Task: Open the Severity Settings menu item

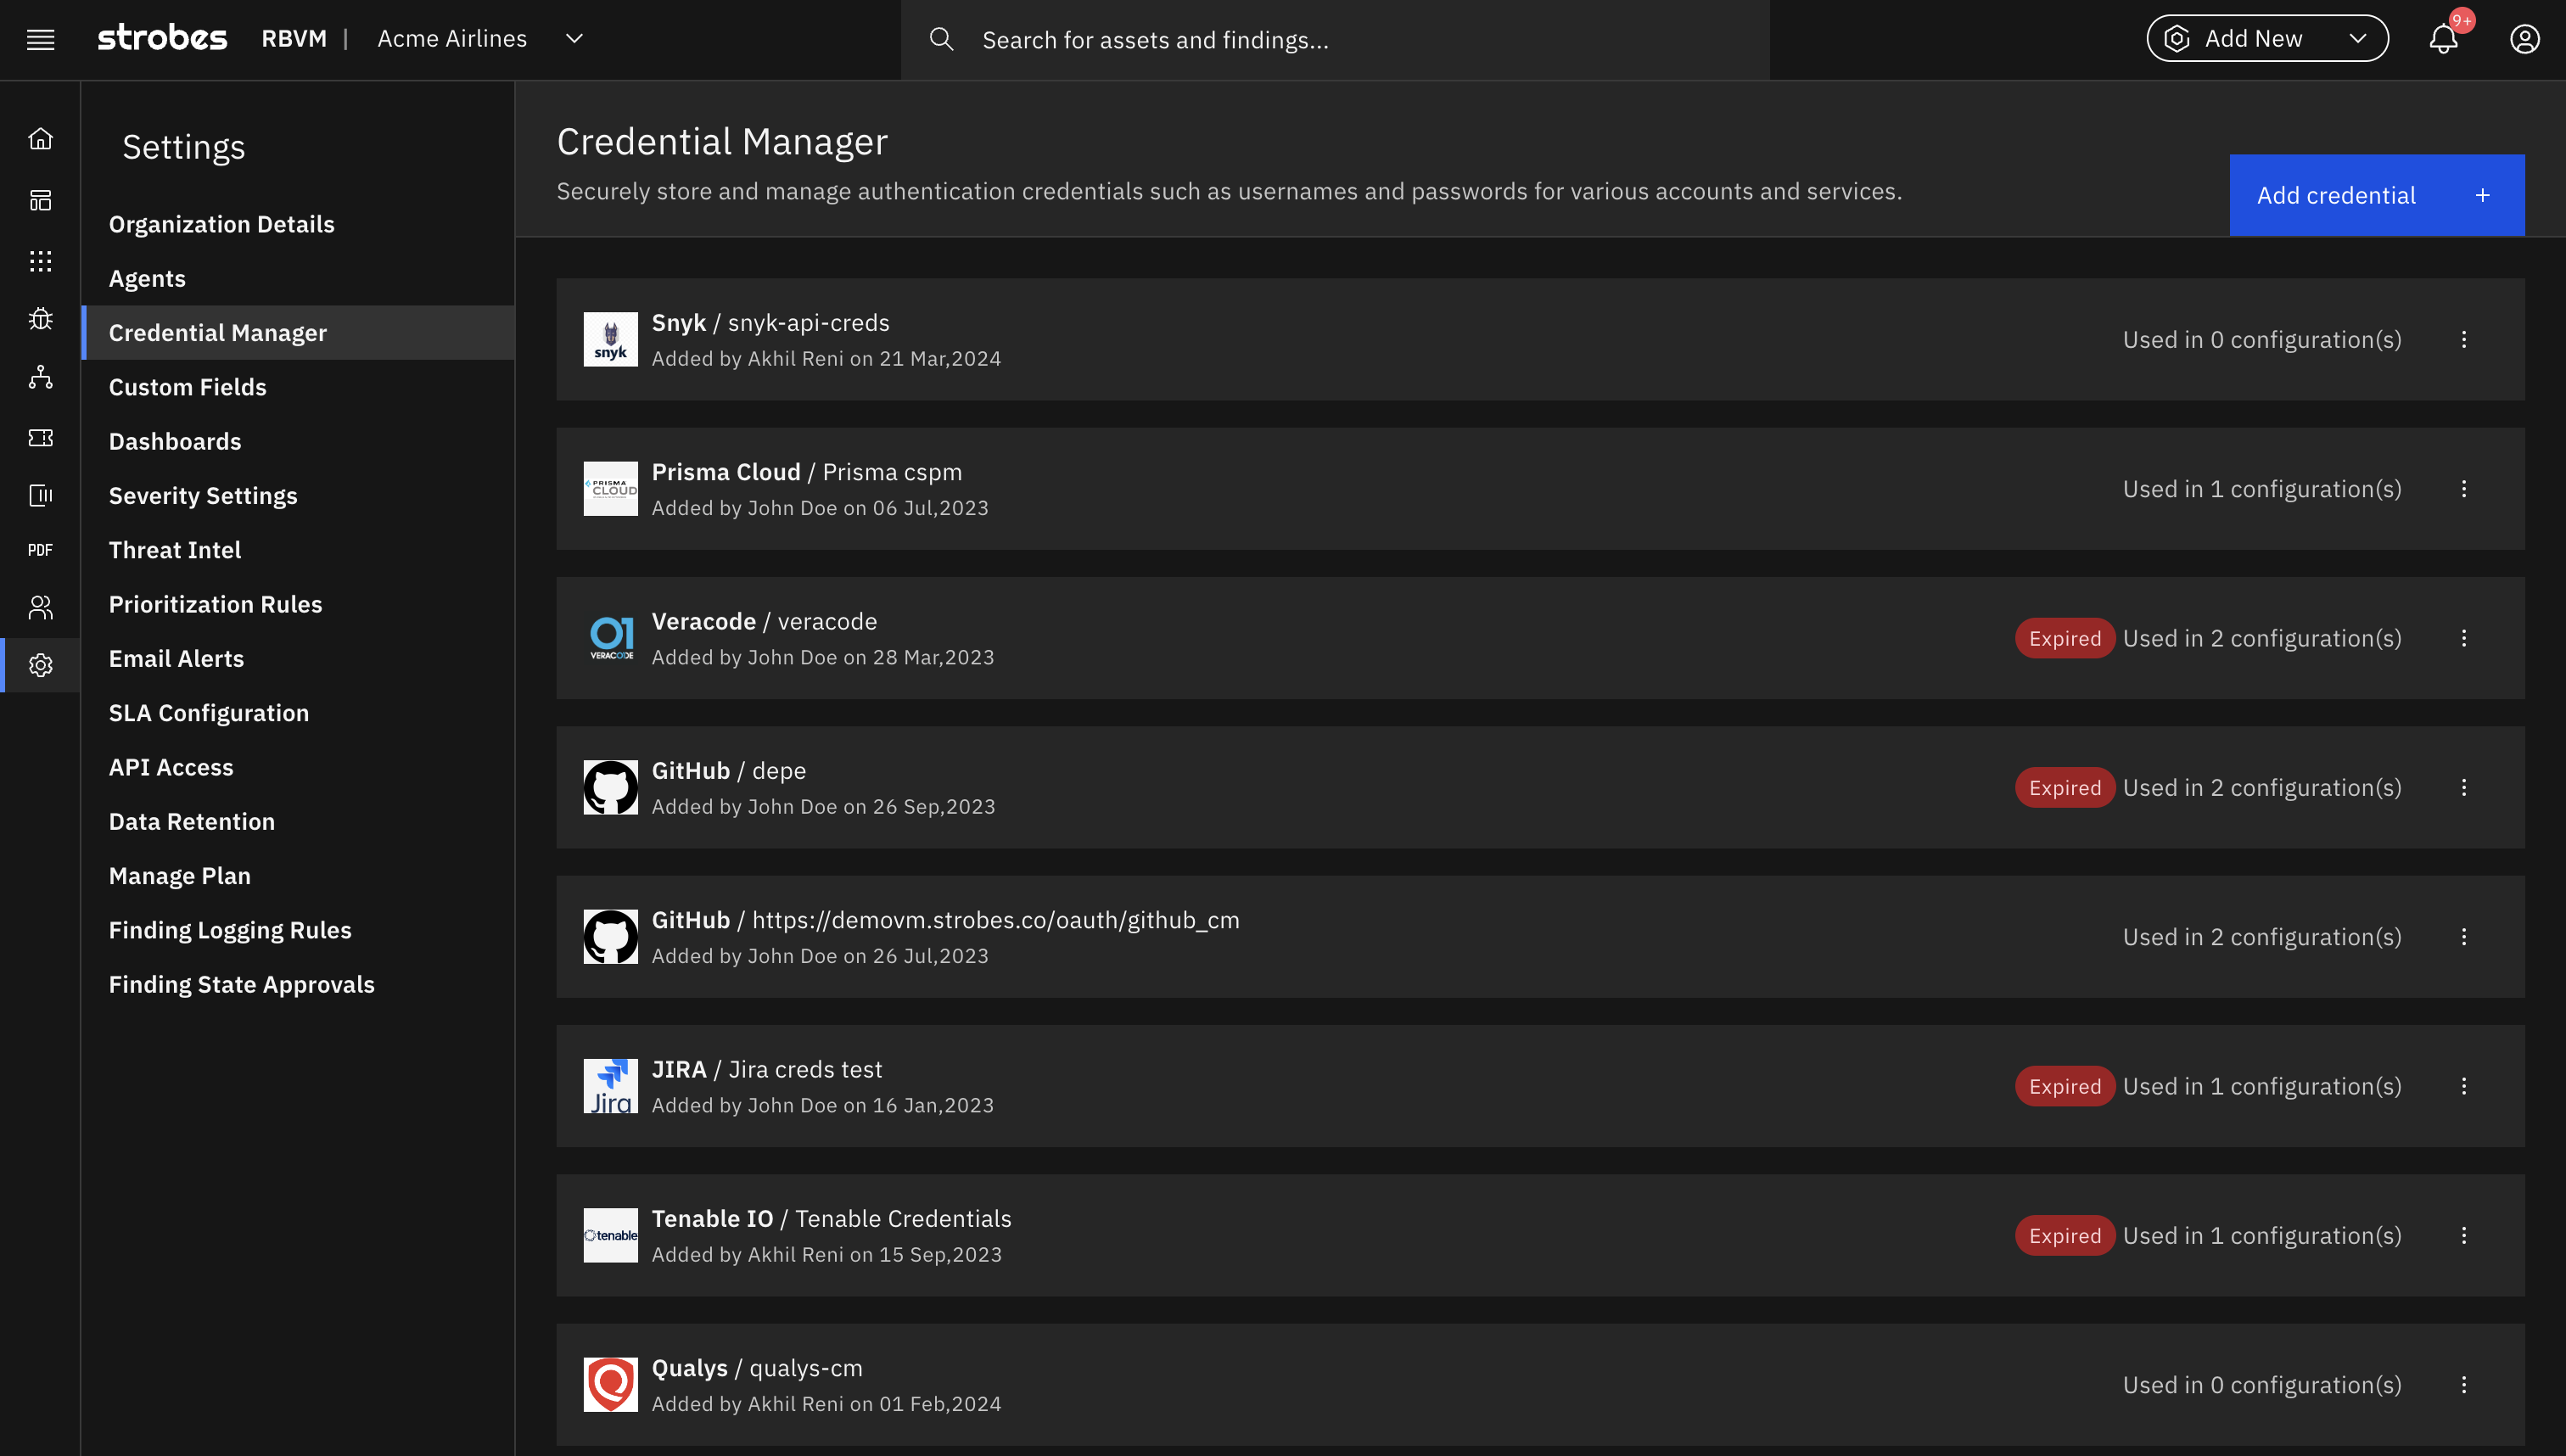Action: [203, 496]
